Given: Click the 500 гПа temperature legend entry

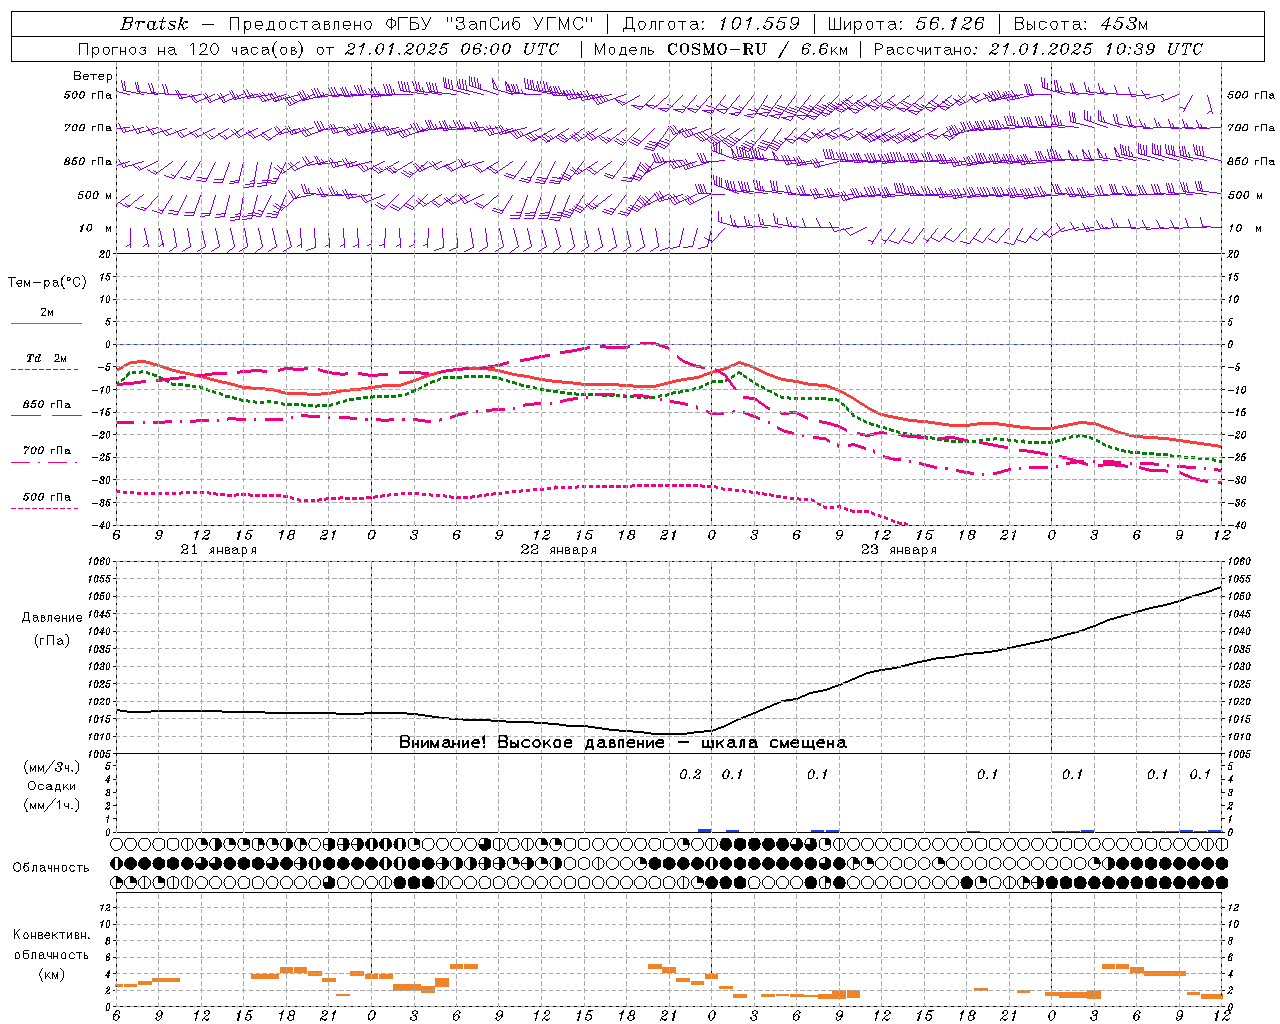Looking at the screenshot, I should [46, 497].
